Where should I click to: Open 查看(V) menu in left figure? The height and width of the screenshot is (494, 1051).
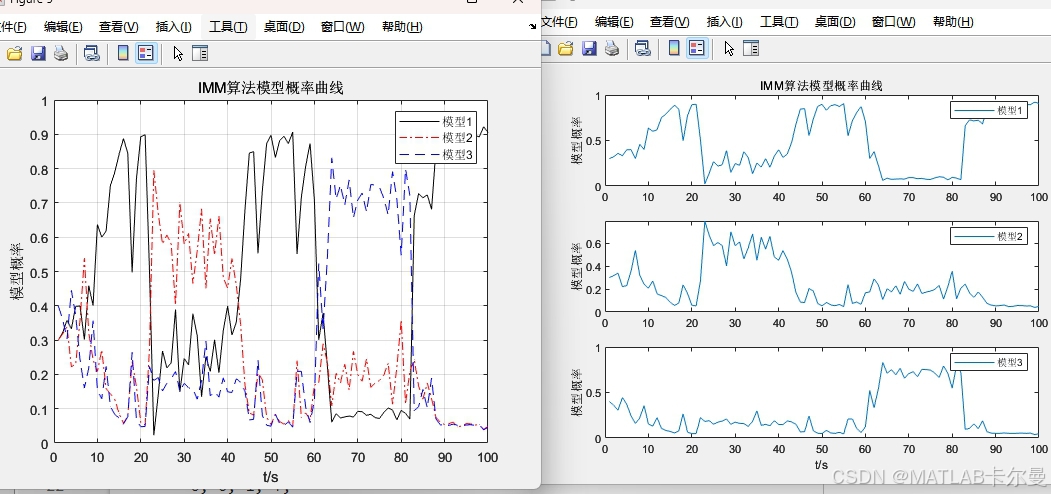click(x=119, y=27)
